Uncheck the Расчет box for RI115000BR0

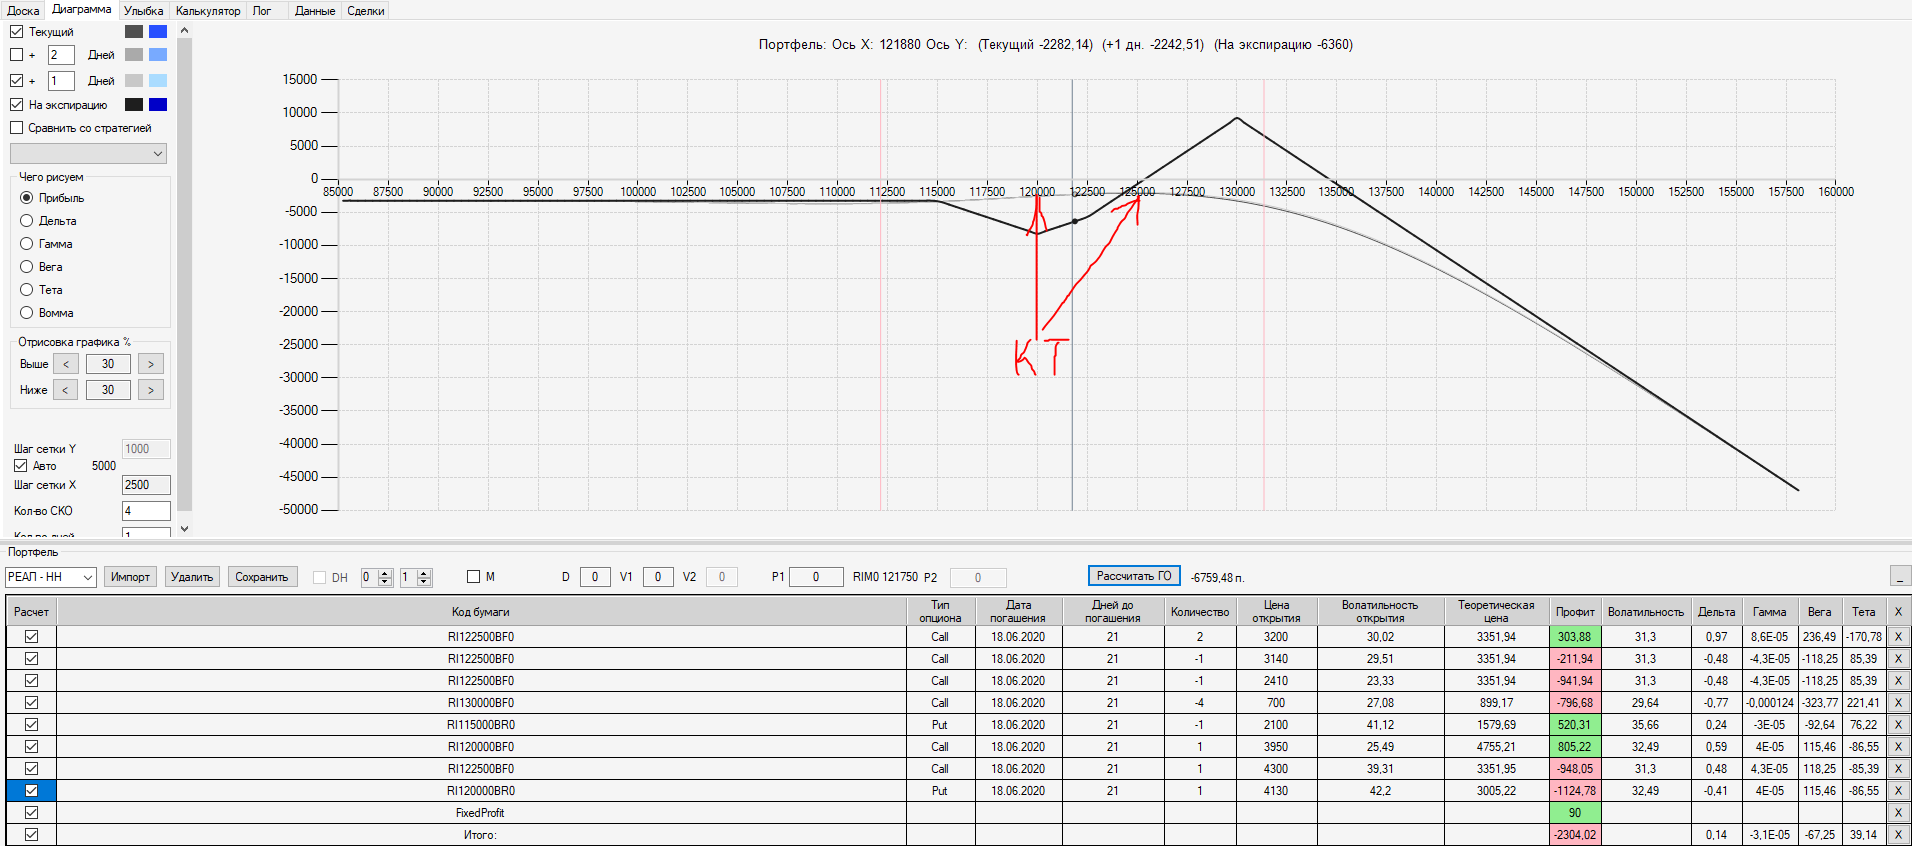(32, 725)
